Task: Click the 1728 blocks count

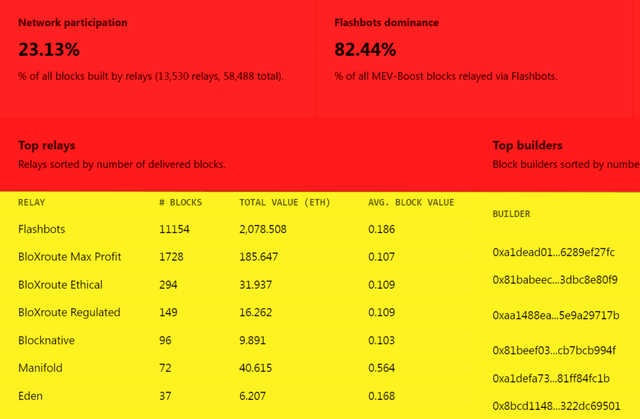Action: point(171,257)
